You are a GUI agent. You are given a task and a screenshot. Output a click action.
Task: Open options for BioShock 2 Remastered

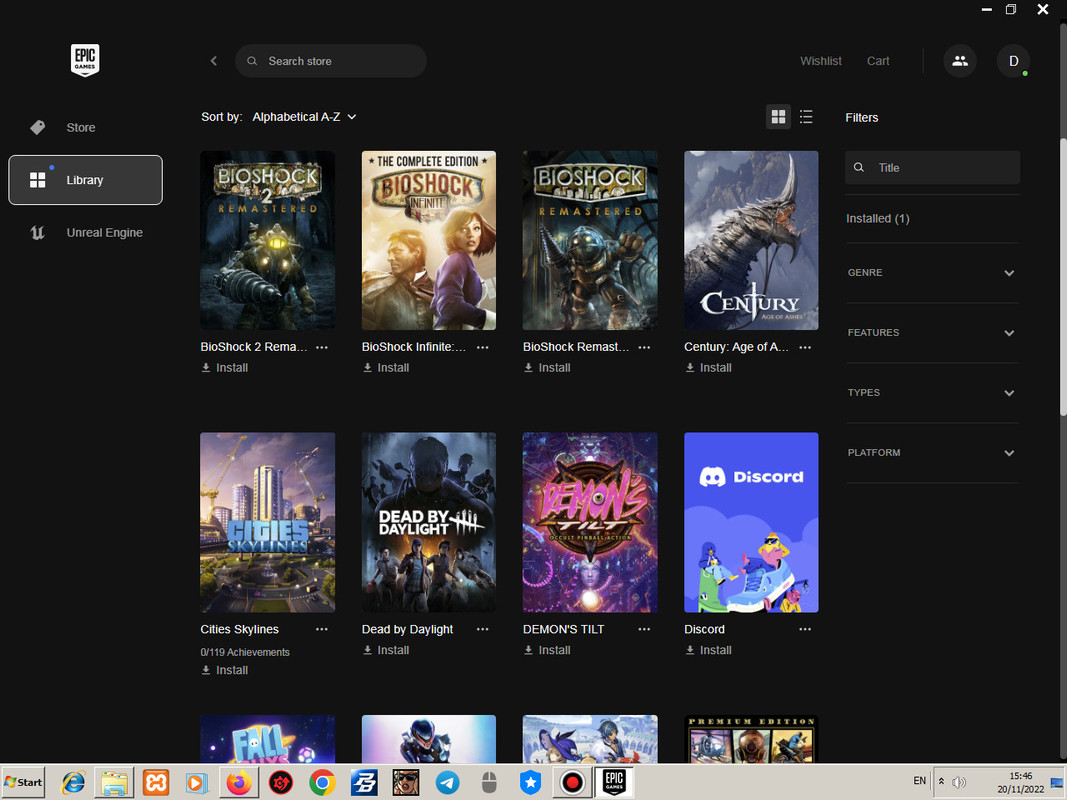point(322,347)
